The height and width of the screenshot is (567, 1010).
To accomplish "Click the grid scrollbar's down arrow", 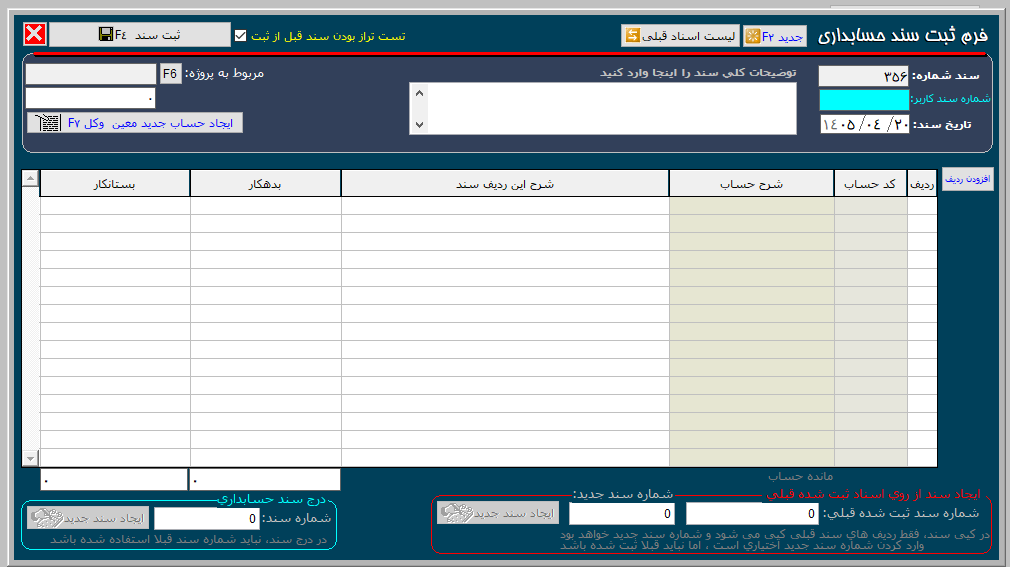I will (30, 458).
